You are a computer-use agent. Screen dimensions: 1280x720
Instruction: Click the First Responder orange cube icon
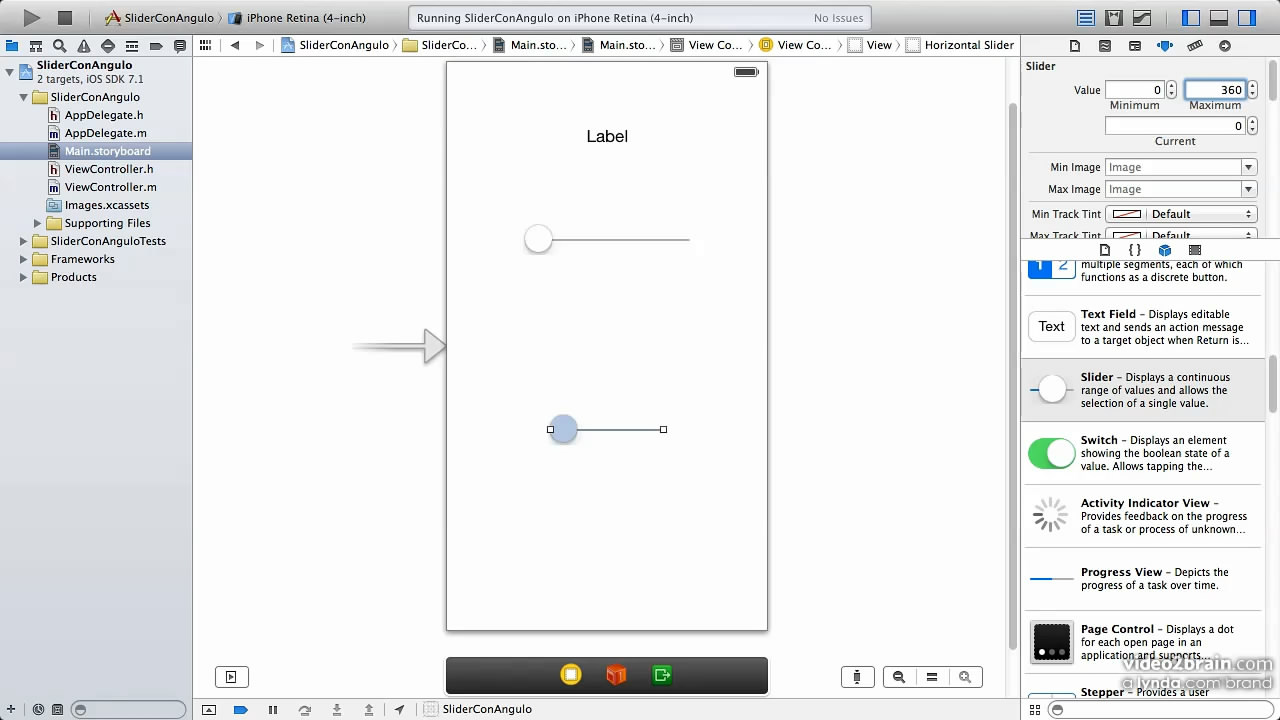pos(616,675)
